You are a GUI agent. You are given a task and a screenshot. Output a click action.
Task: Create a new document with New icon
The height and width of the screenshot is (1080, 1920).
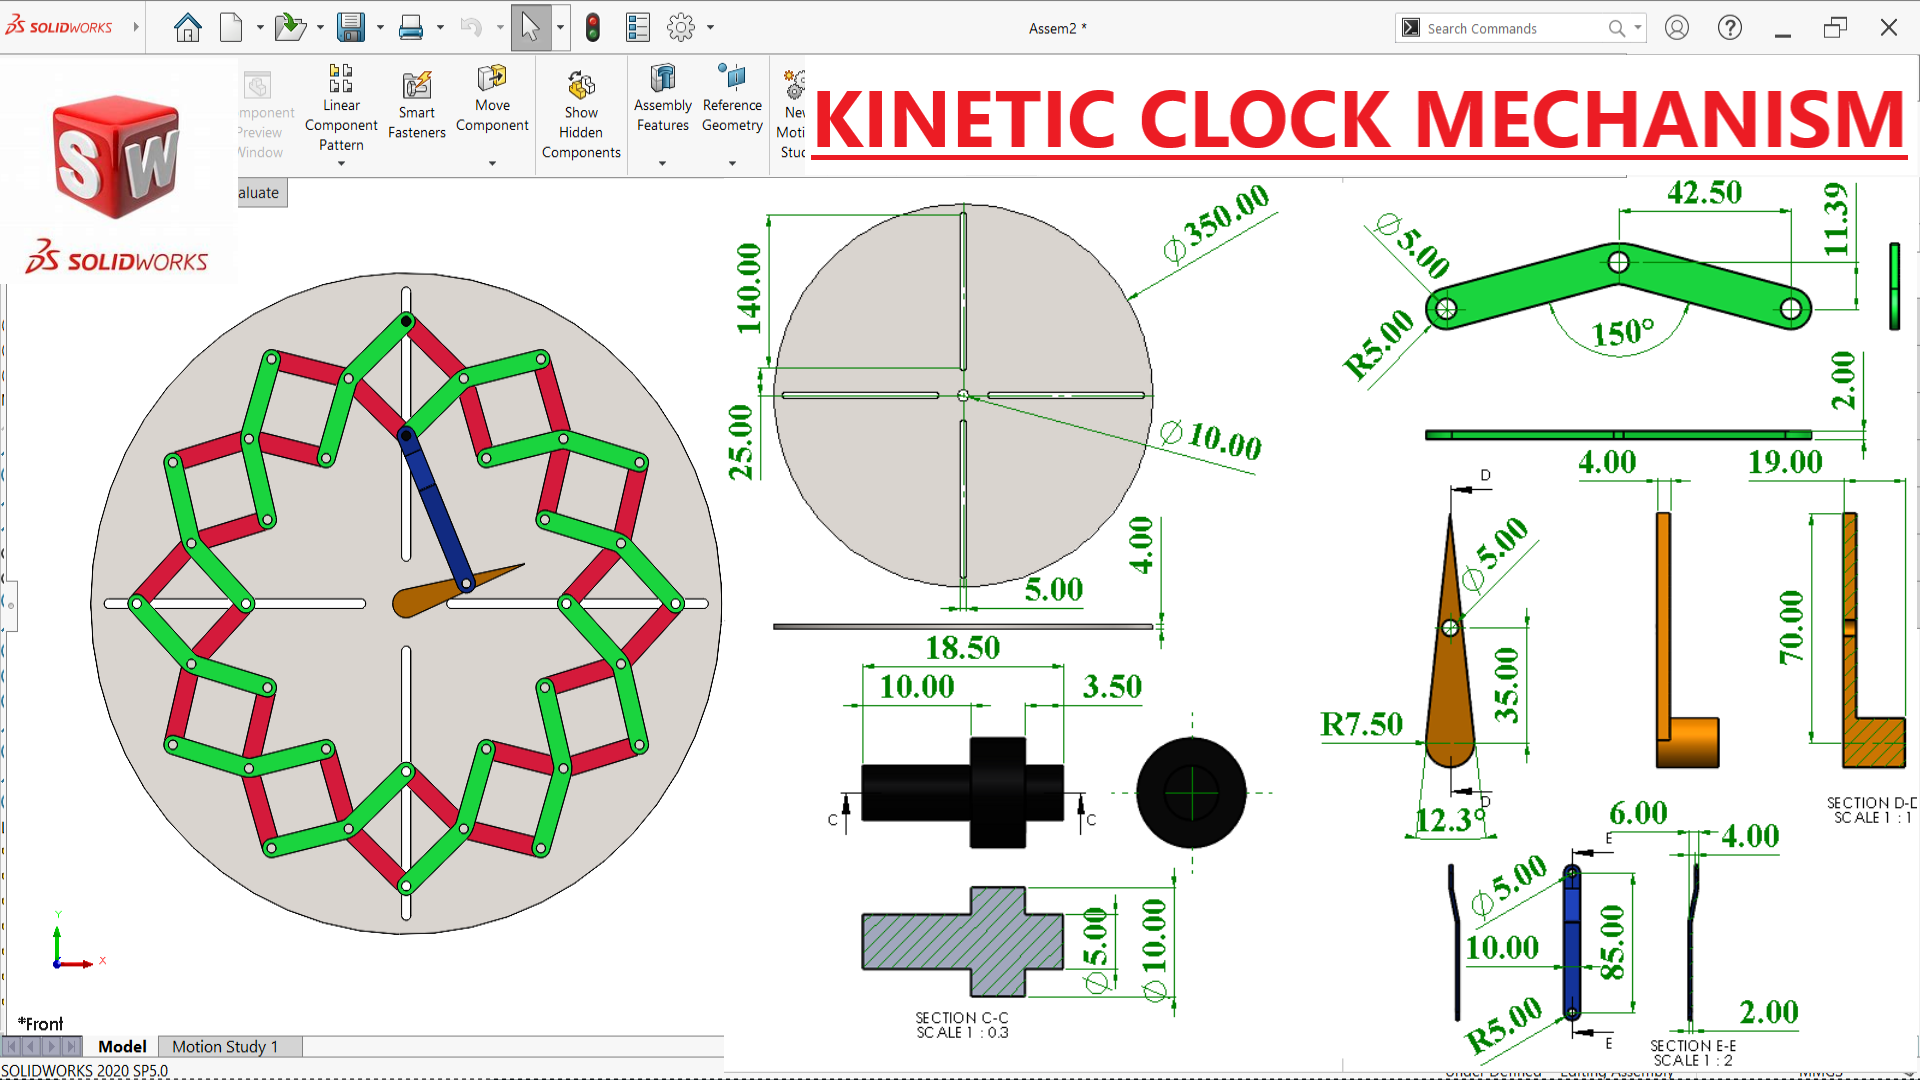[231, 28]
